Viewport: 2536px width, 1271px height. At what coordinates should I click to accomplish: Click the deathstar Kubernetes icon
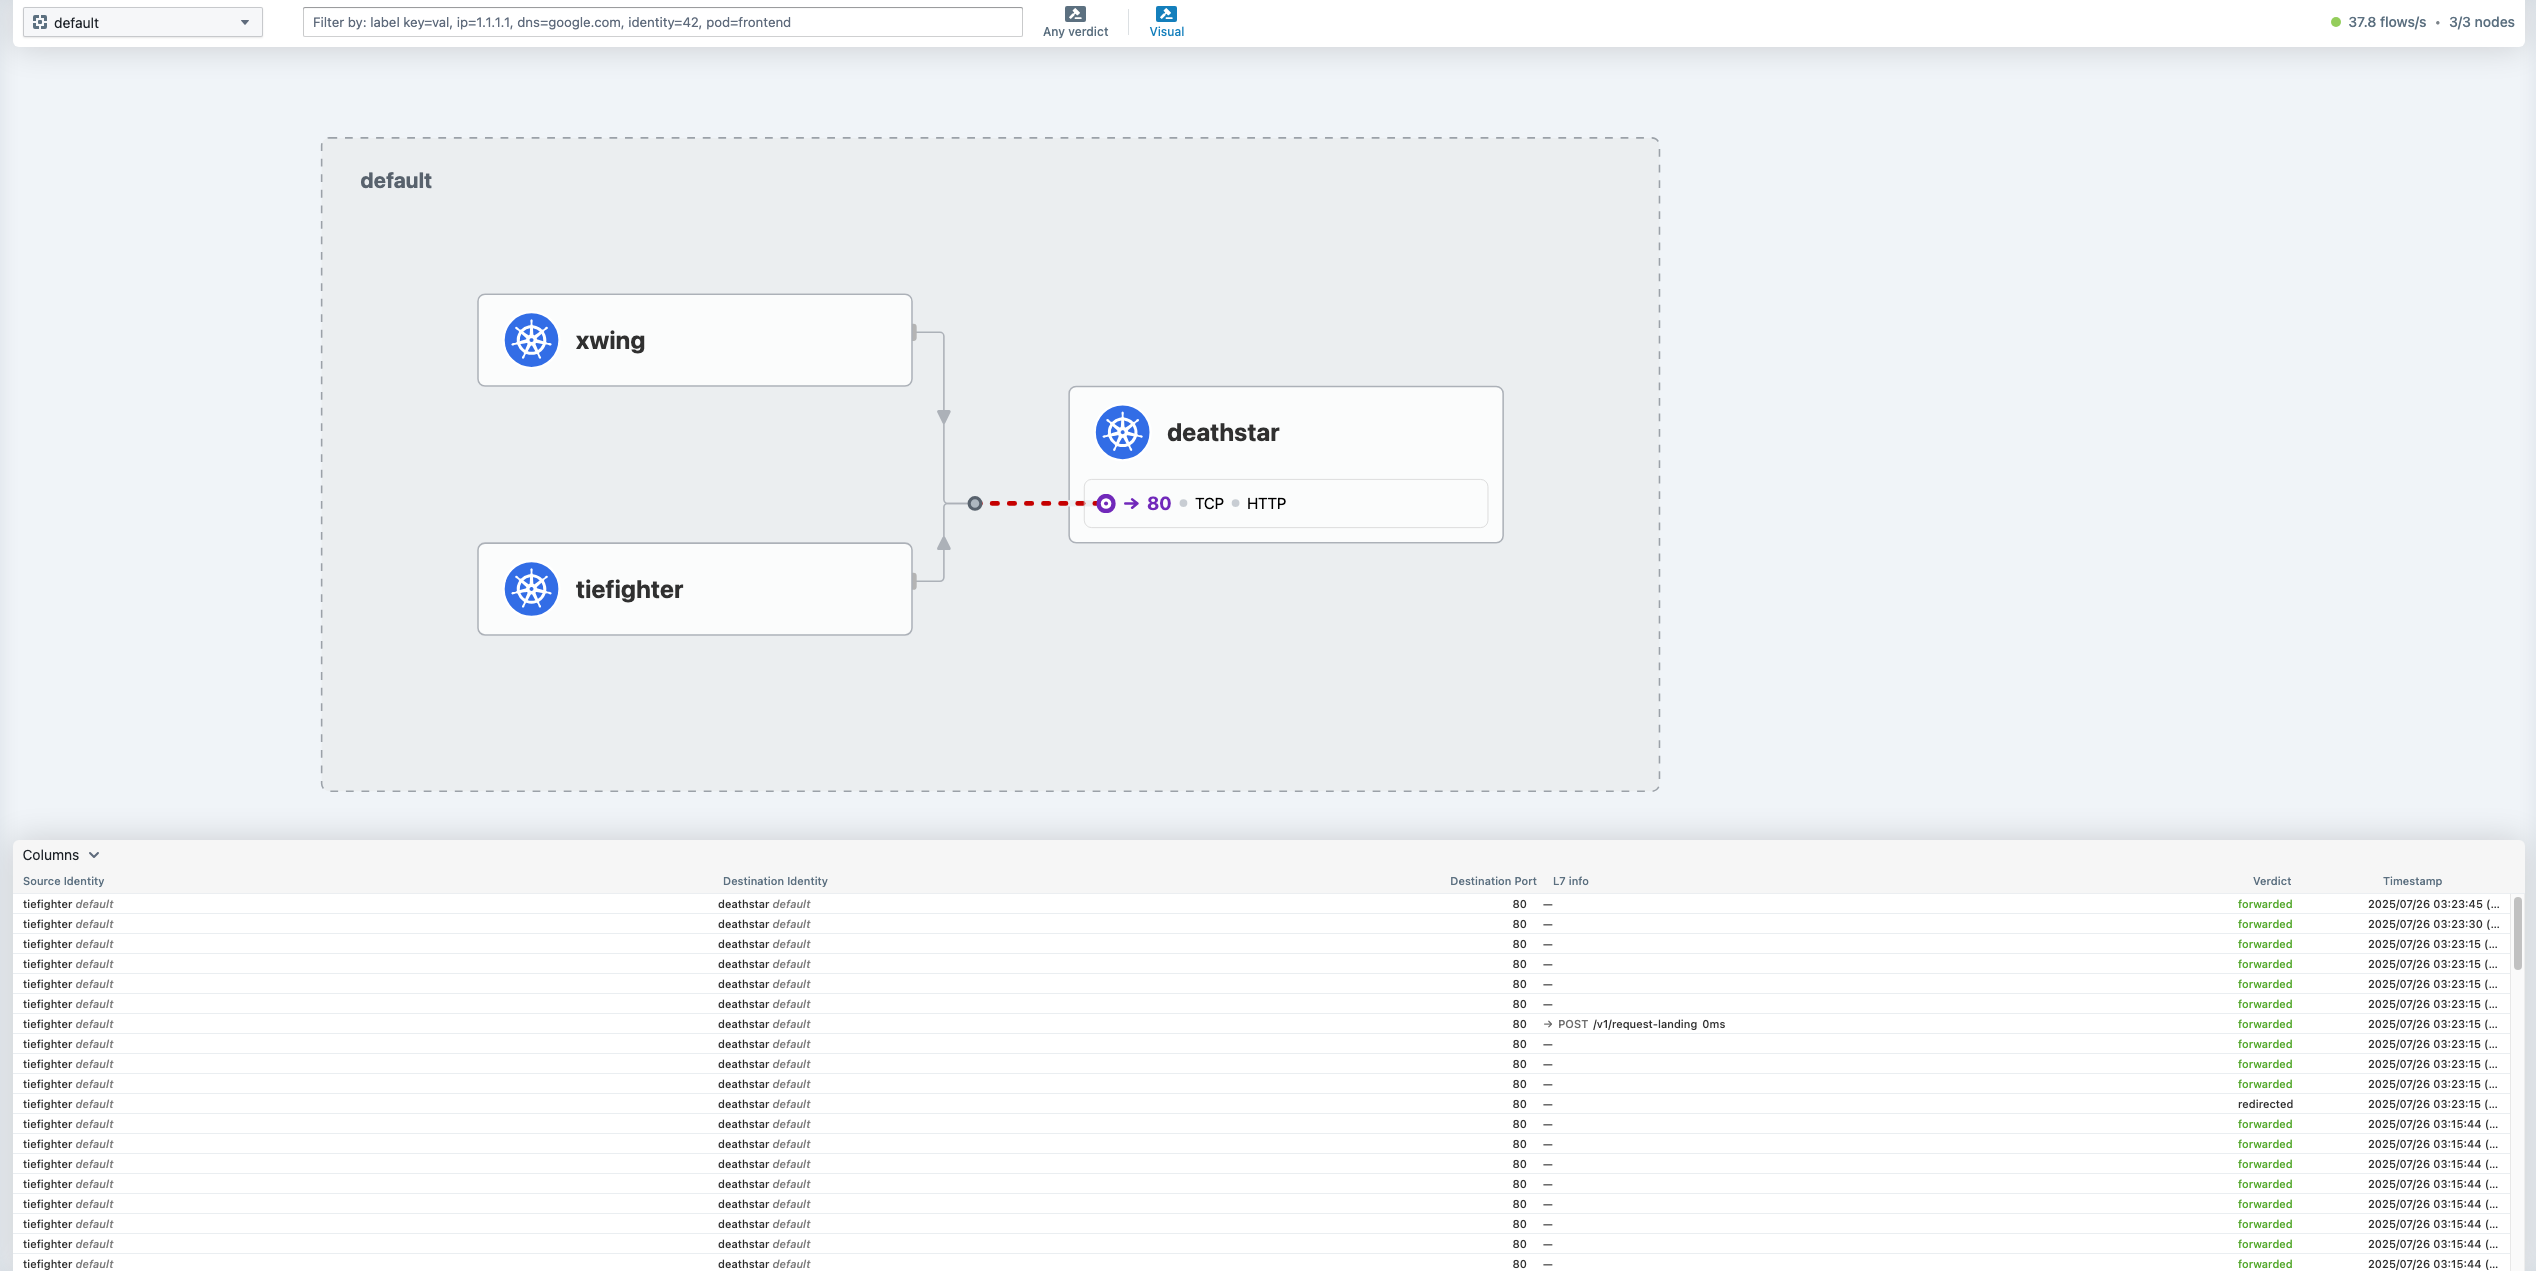click(1122, 432)
